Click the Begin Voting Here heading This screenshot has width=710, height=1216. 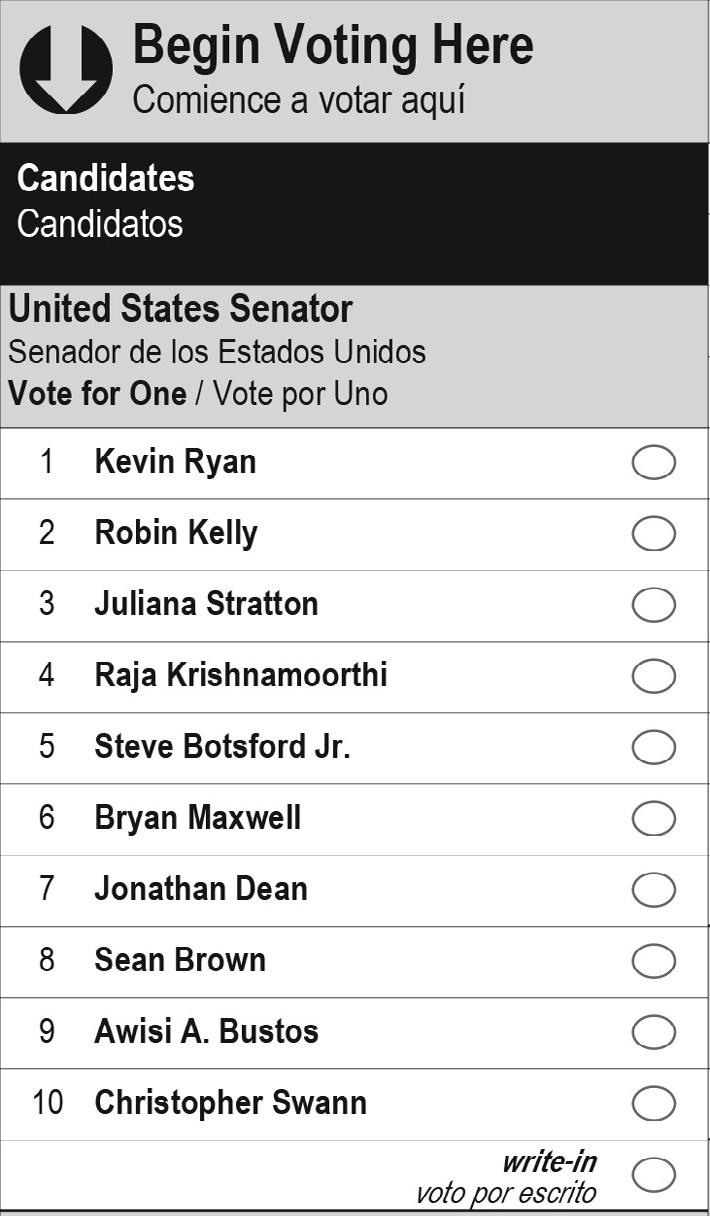click(x=333, y=46)
